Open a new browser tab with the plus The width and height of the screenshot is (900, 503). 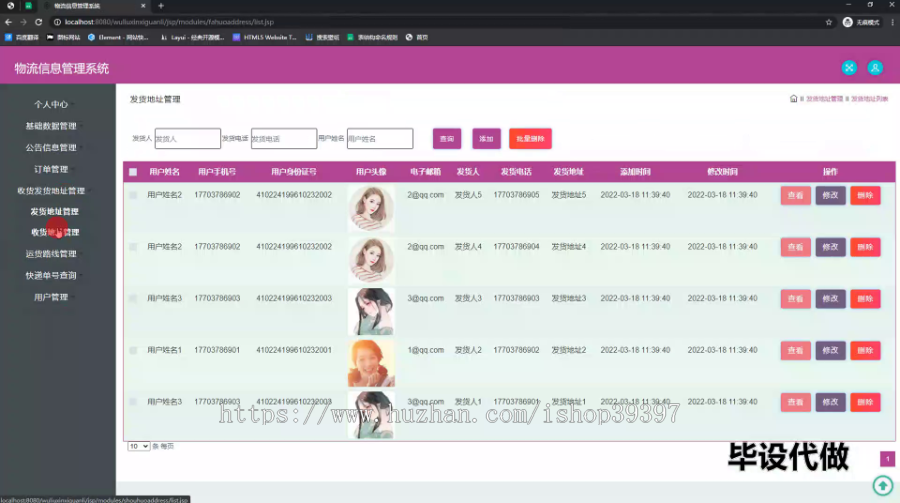pos(161,6)
